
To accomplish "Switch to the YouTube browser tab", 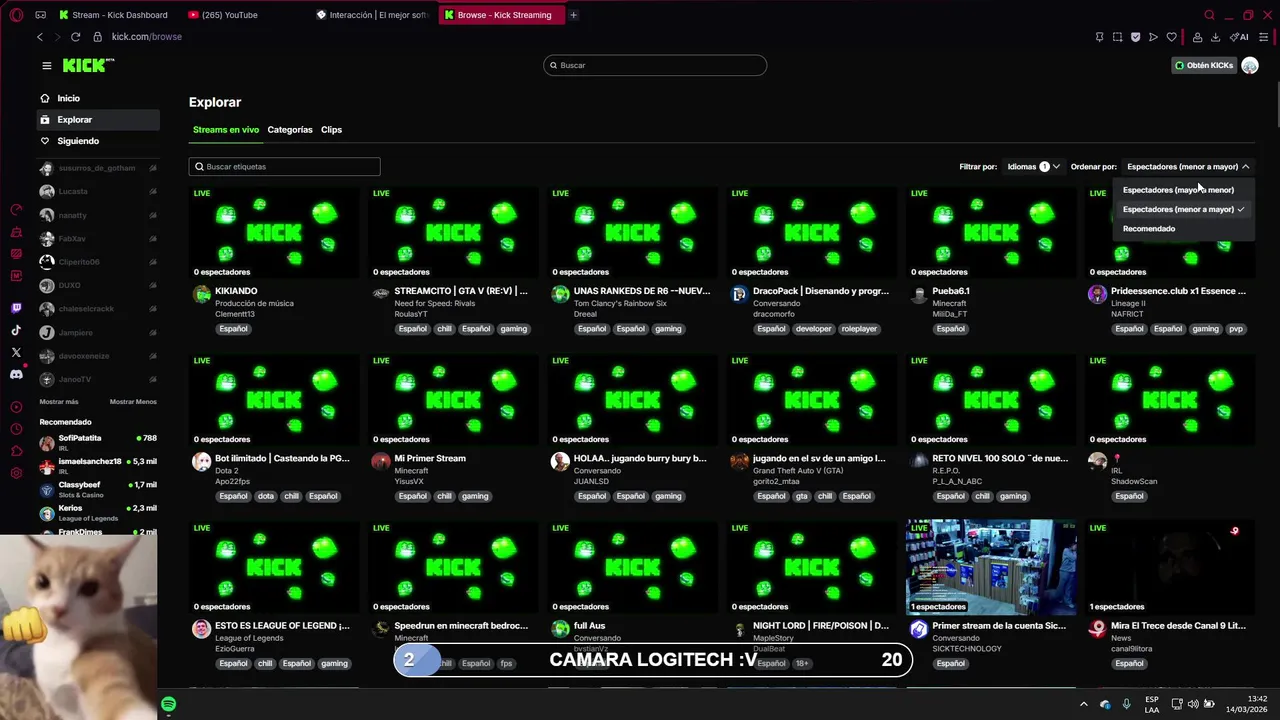I will click(247, 15).
